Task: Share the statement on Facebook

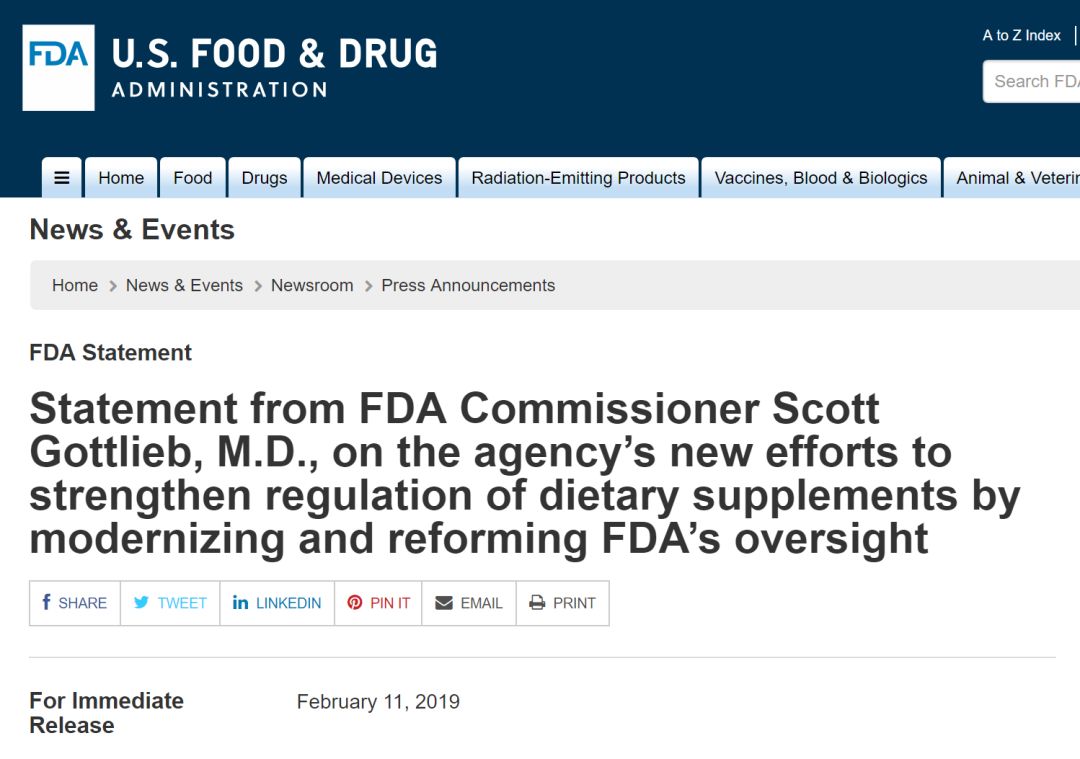Action: point(75,603)
